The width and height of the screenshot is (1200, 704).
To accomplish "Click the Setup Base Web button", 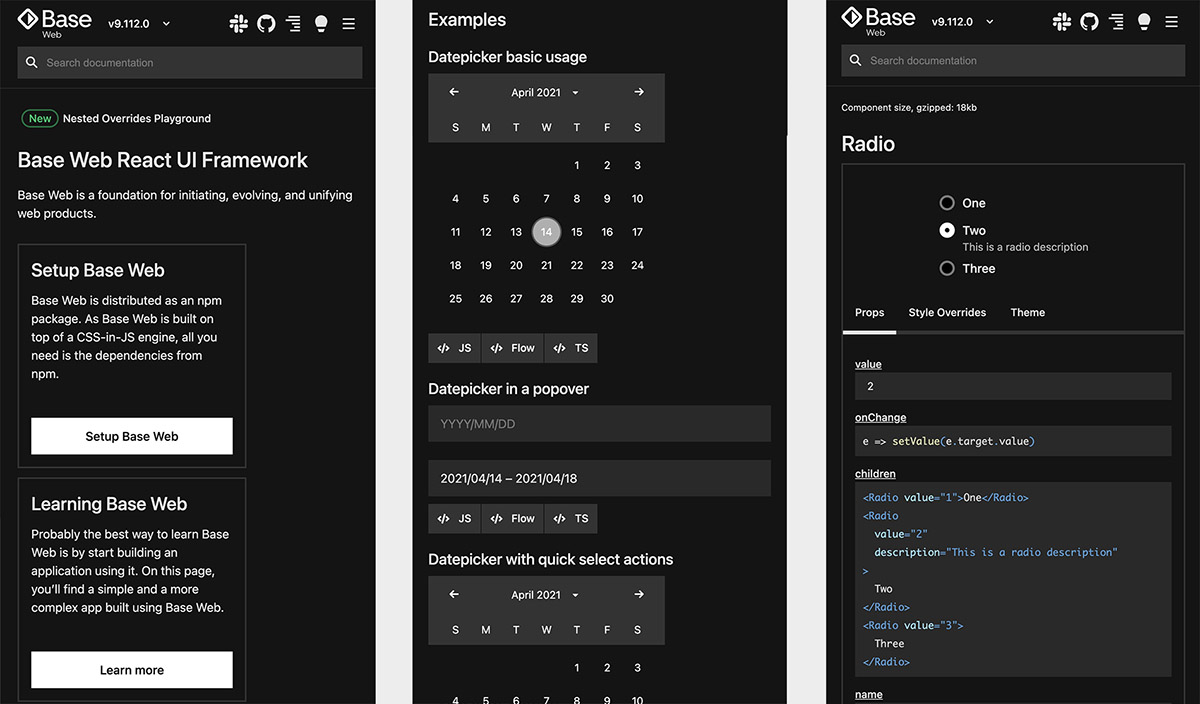I will pos(132,436).
